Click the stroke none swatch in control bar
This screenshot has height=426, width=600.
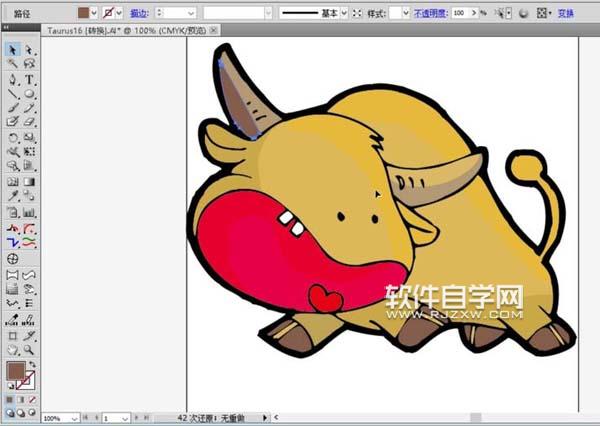[109, 13]
